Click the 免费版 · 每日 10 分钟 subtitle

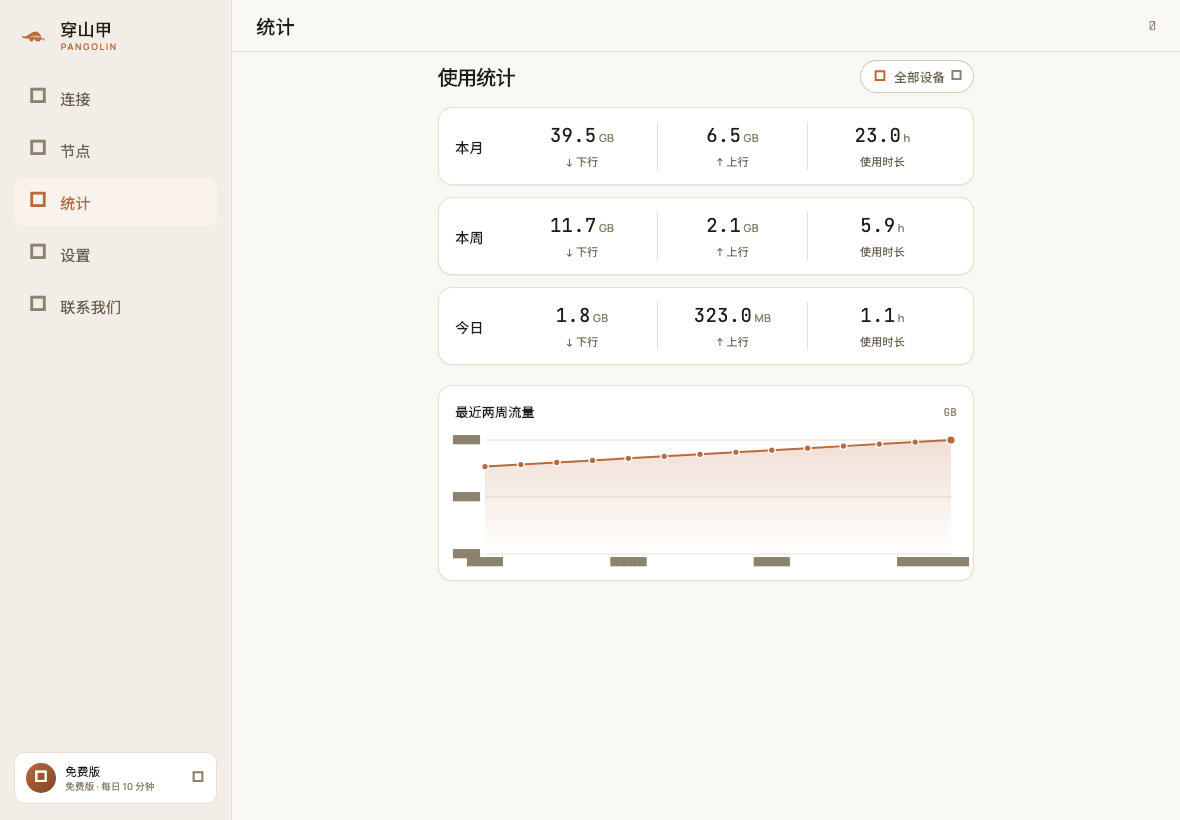pos(109,786)
